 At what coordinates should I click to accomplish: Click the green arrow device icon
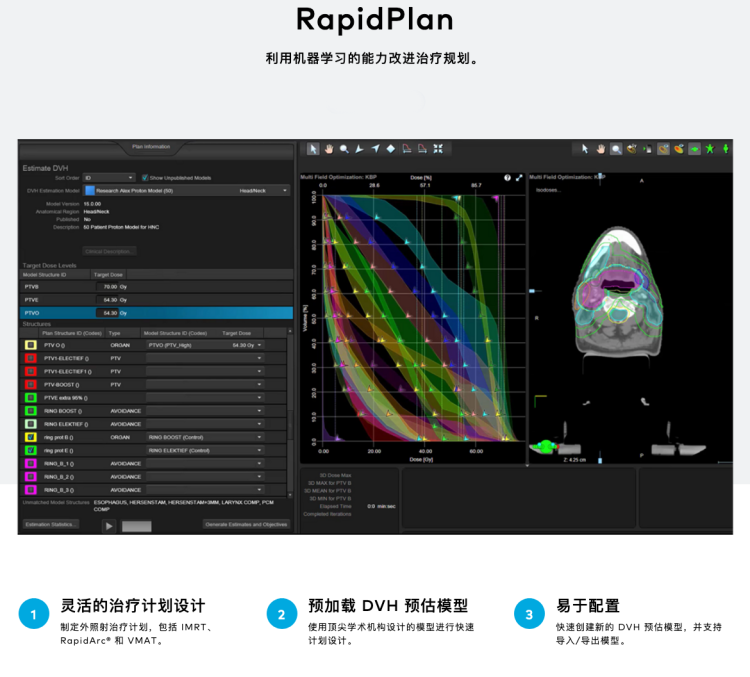[647, 149]
